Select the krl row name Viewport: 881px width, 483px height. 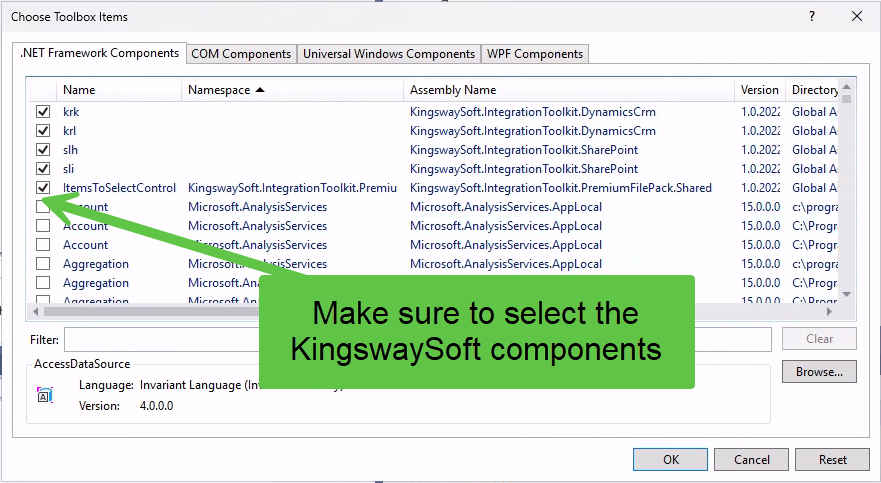coord(70,131)
